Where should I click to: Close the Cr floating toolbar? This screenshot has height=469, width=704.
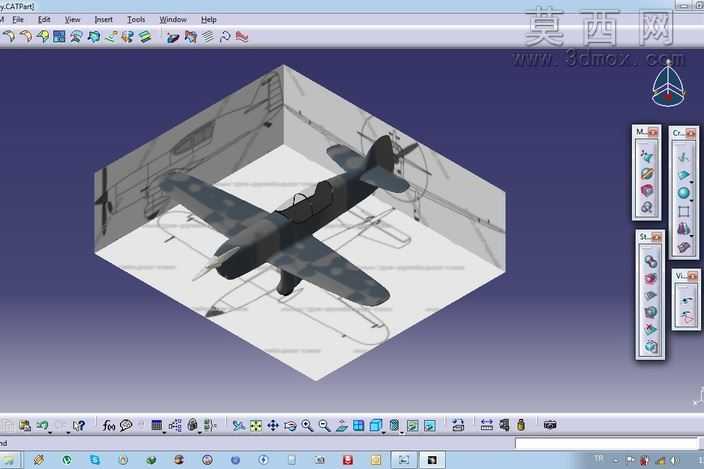click(691, 133)
